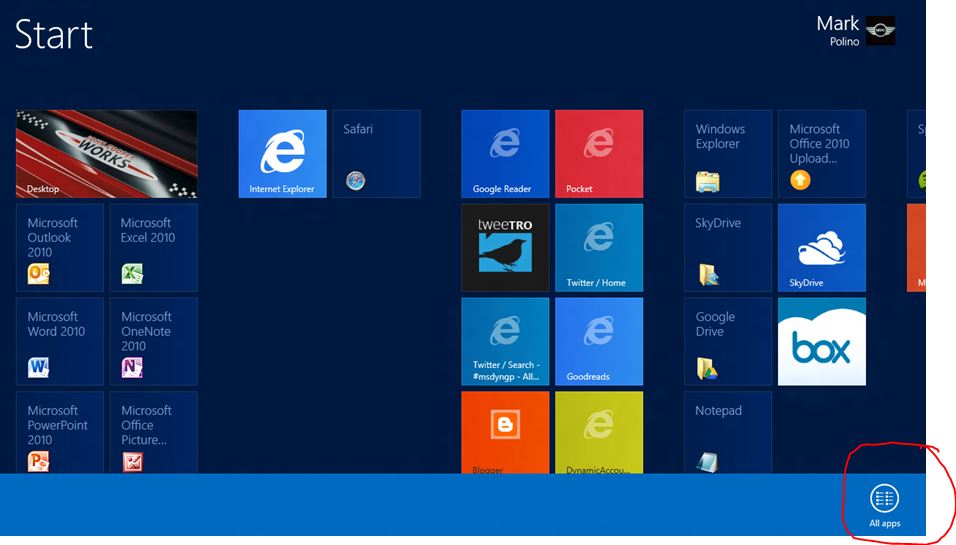
Task: Launch the box app tile
Action: click(x=822, y=341)
